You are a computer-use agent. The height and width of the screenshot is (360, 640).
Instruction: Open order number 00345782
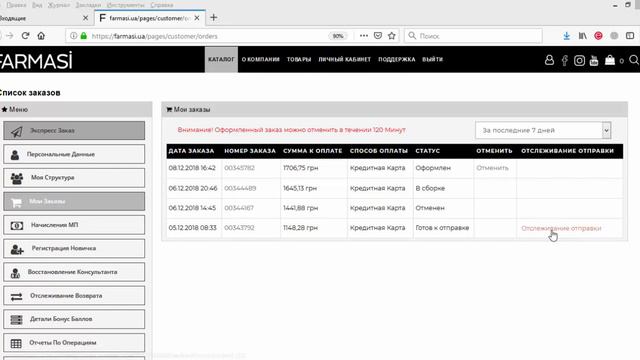click(x=239, y=168)
